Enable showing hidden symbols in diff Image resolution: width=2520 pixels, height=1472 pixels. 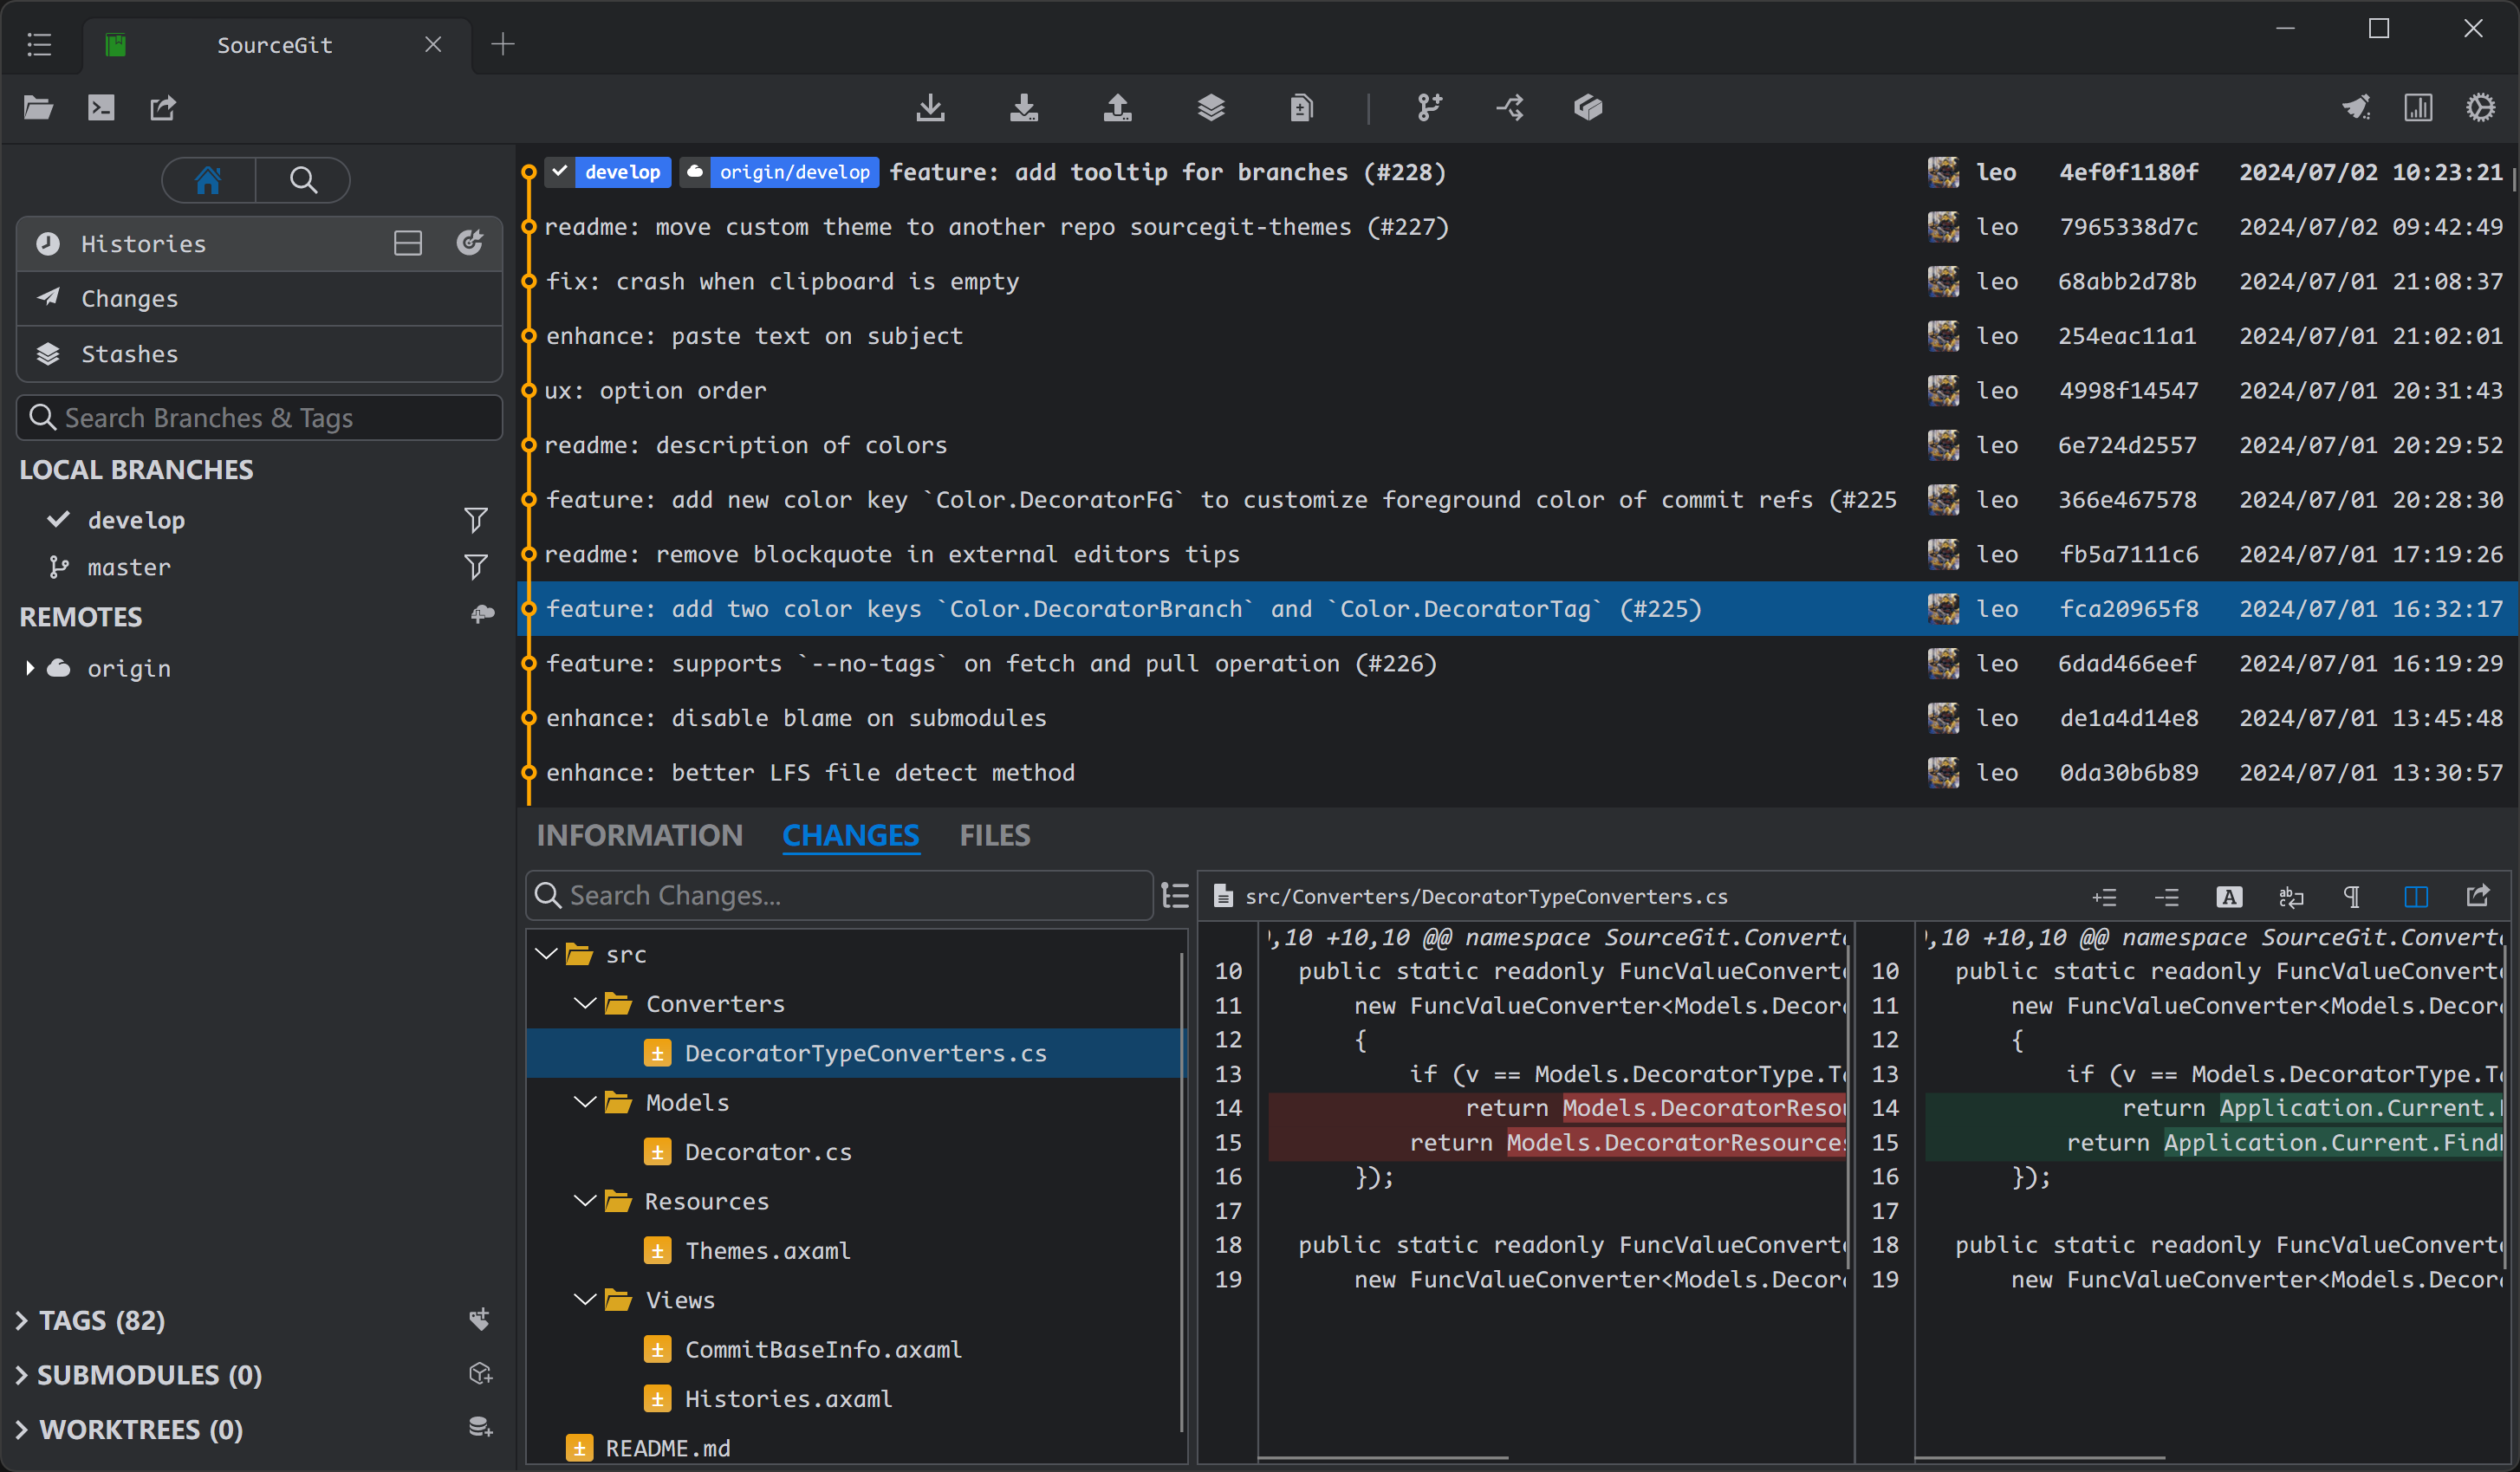pos(2352,896)
